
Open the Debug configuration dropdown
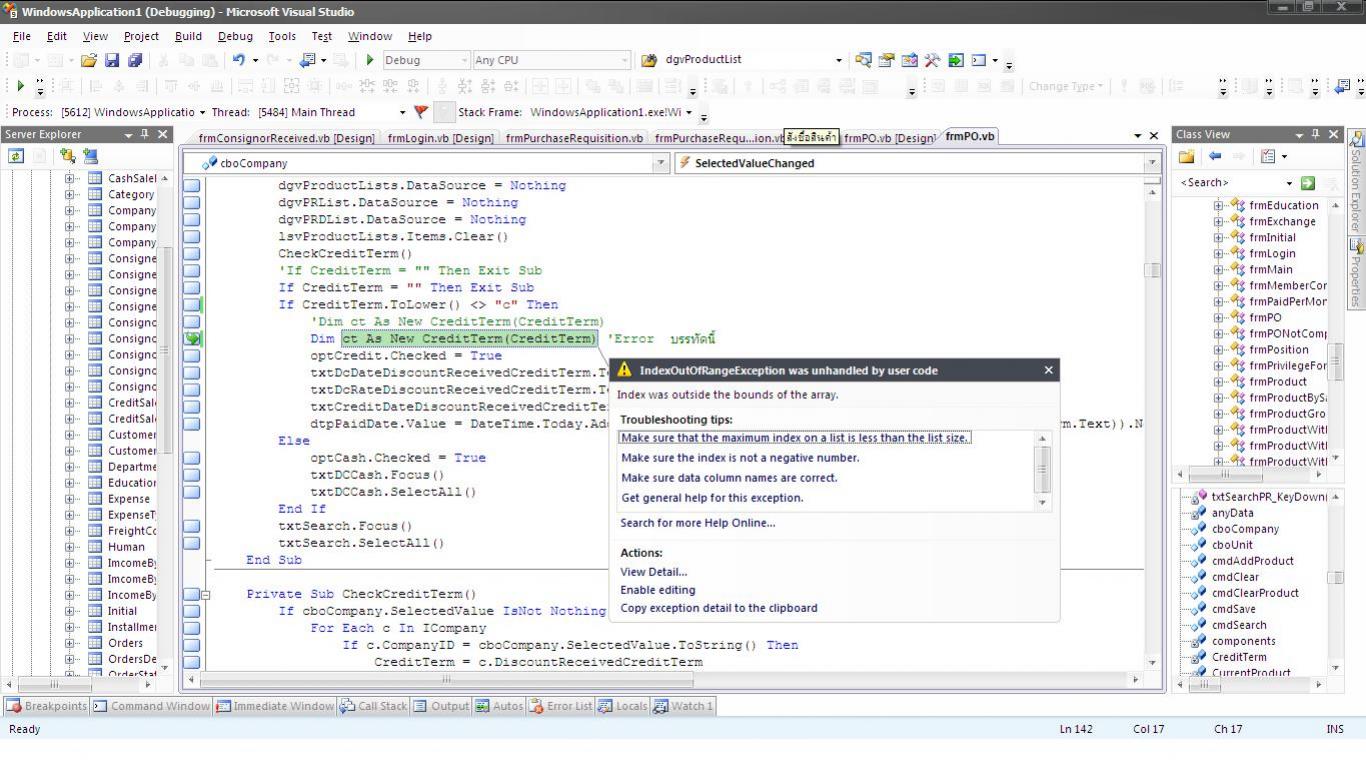pos(461,60)
